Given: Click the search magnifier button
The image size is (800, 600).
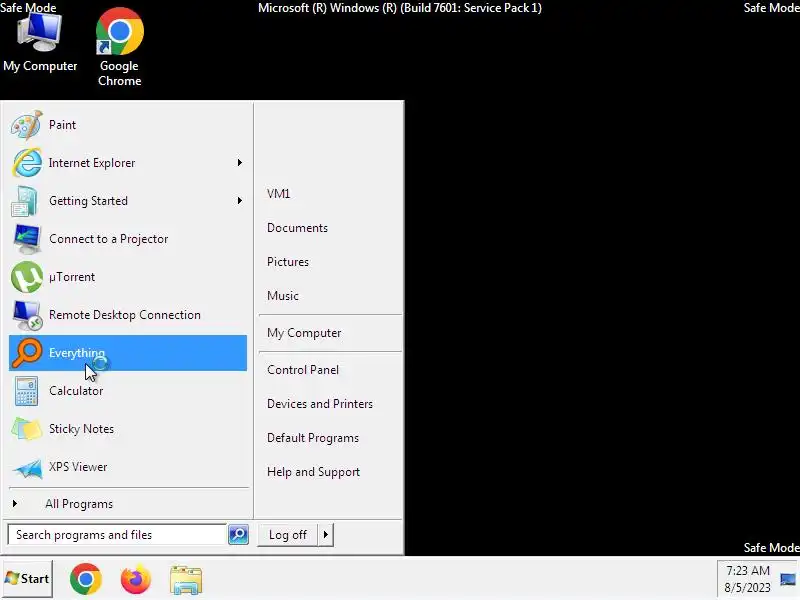Looking at the screenshot, I should tap(238, 535).
